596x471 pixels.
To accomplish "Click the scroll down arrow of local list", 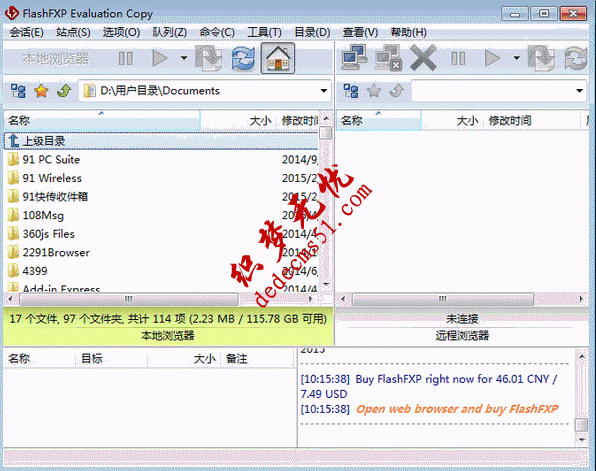I will [326, 284].
